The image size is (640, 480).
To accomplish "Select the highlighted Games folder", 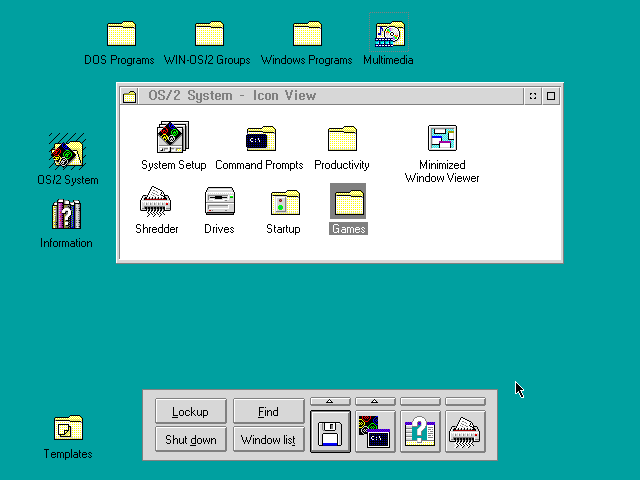I will click(x=348, y=201).
